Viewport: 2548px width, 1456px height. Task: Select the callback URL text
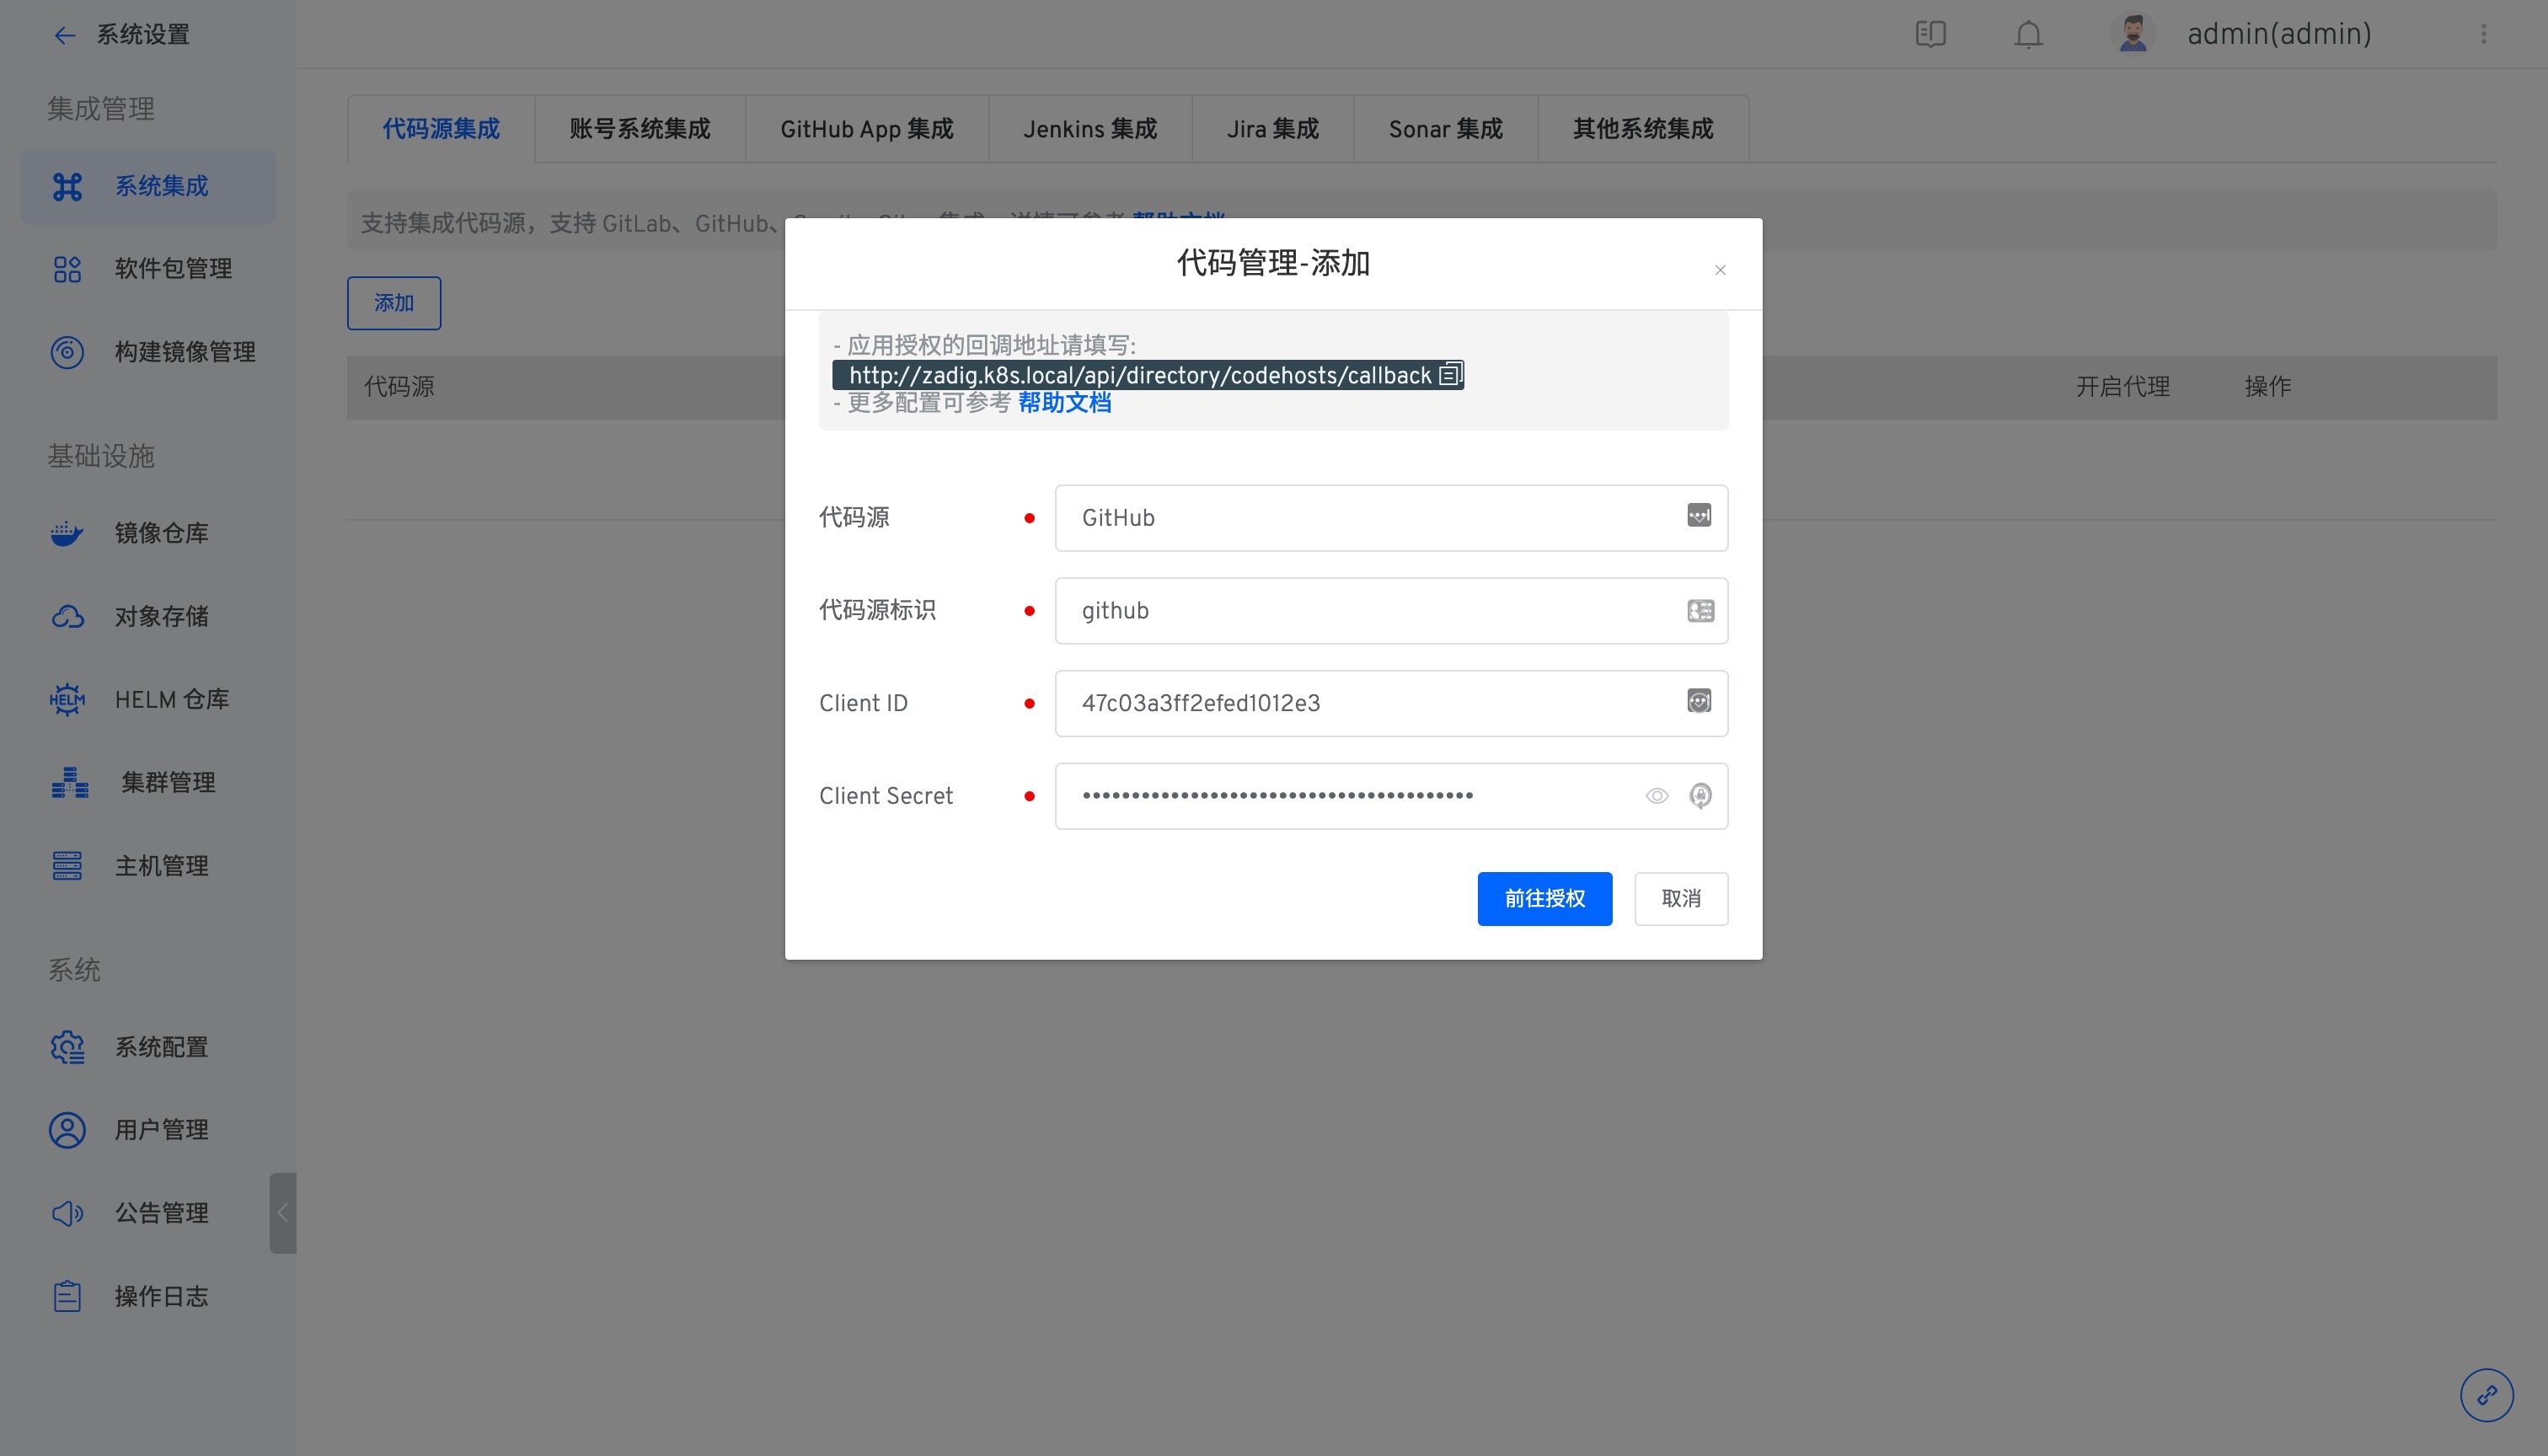[x=1140, y=376]
